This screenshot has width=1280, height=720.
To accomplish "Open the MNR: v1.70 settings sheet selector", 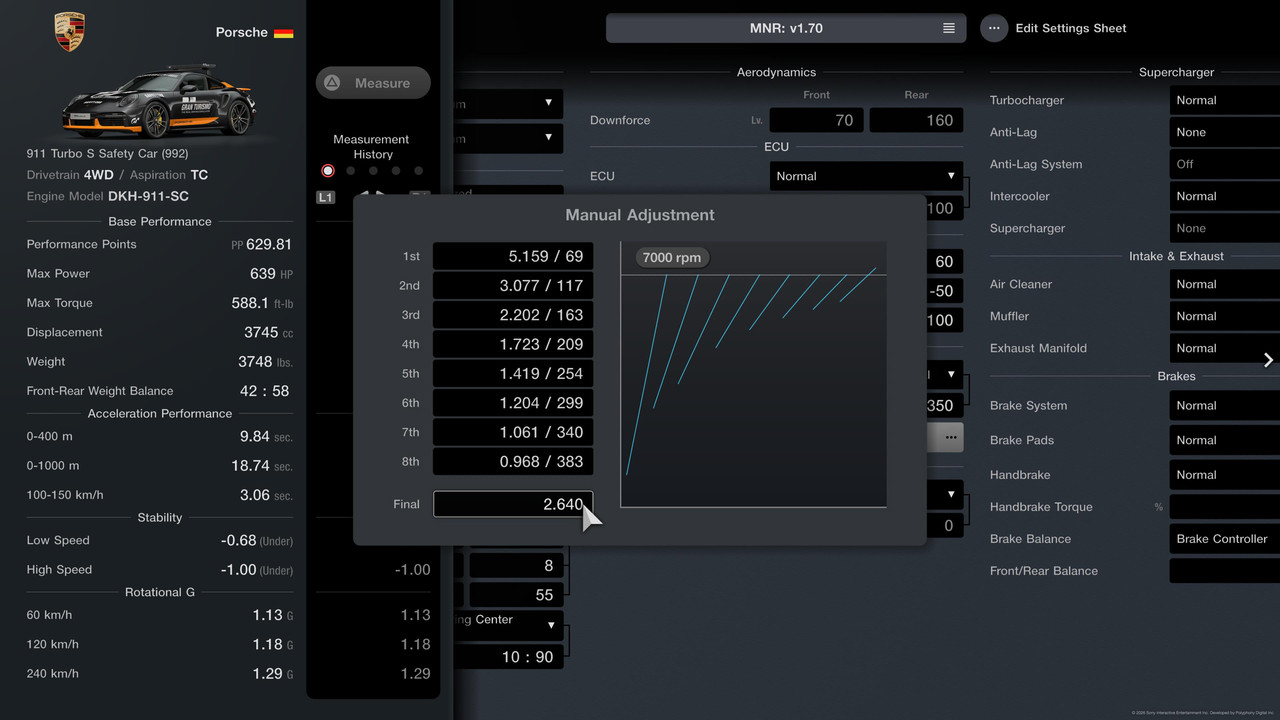I will (x=786, y=28).
